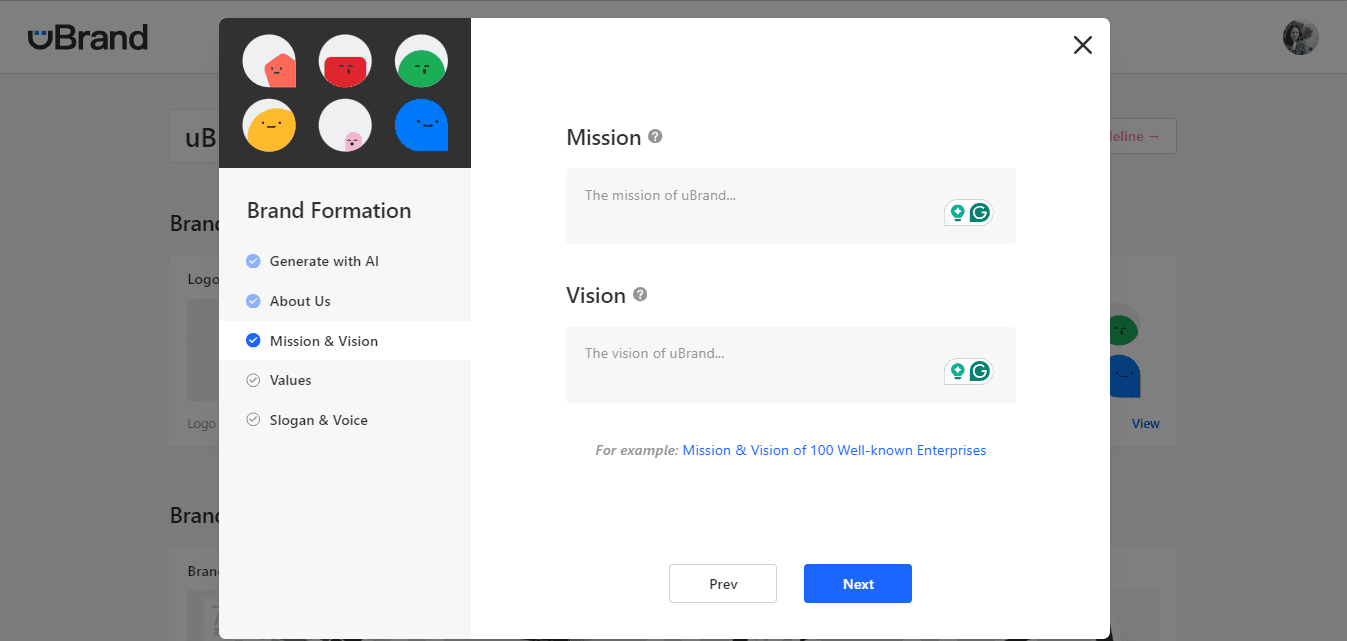The image size is (1347, 641).
Task: Click the Grammarly icon in Mission field
Action: pyautogui.click(x=980, y=212)
